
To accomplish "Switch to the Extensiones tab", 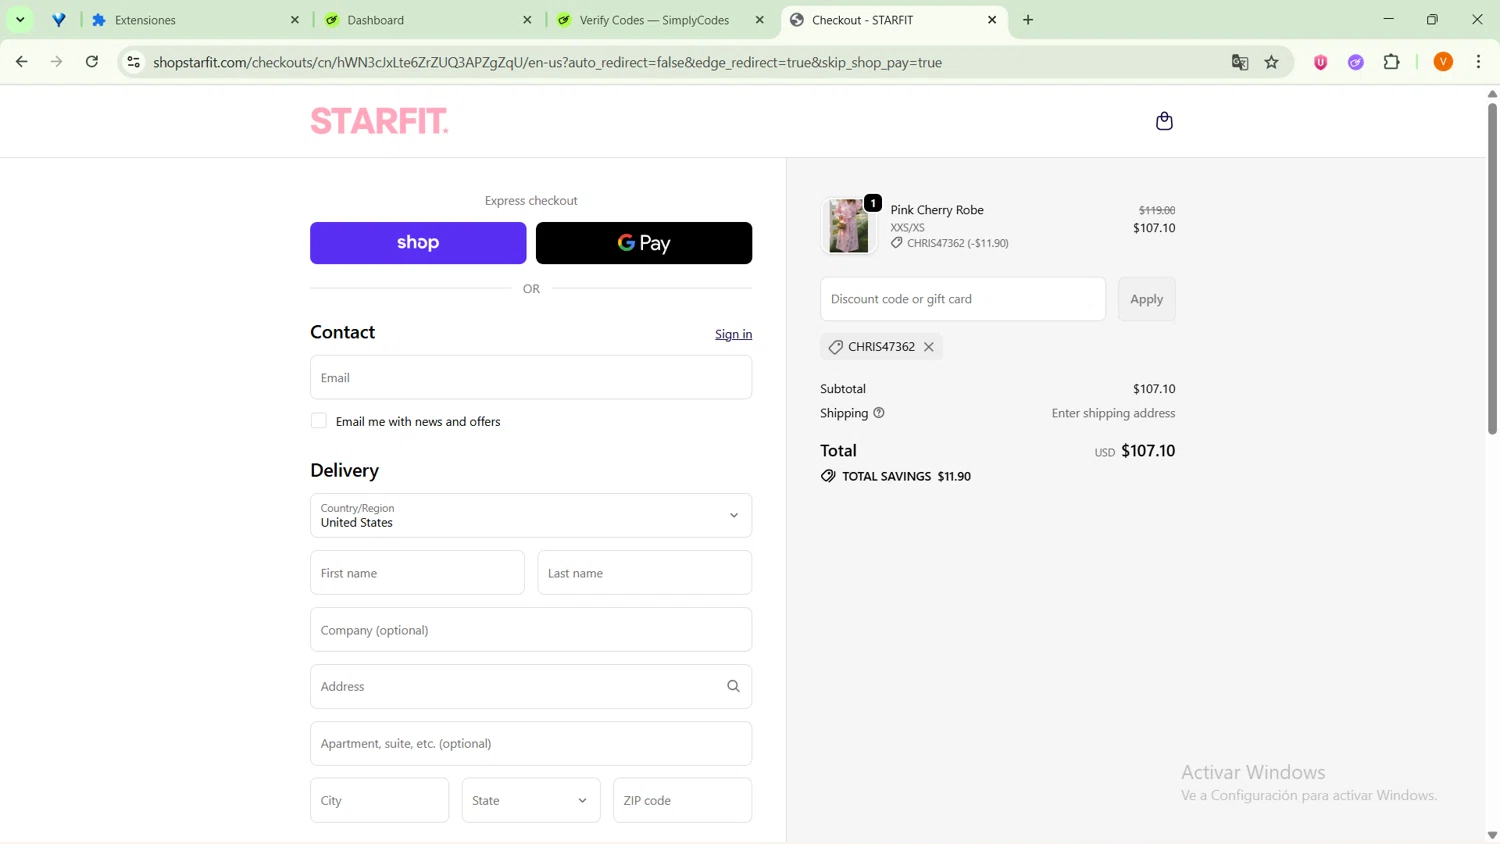I will 195,20.
